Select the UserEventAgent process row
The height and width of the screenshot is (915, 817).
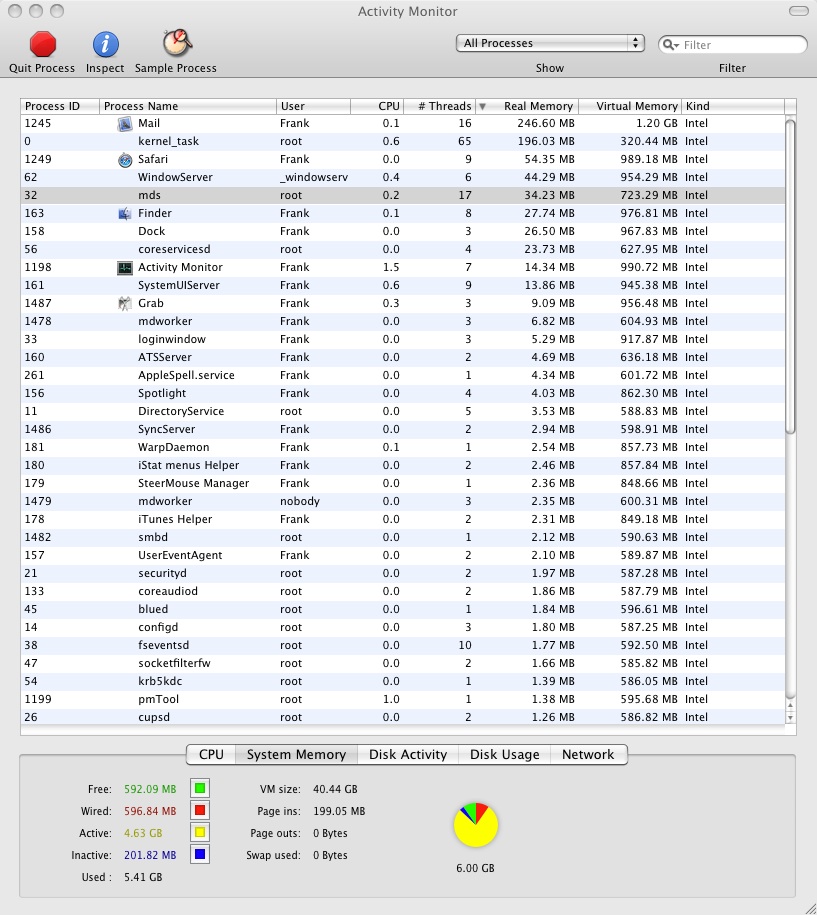coord(403,556)
